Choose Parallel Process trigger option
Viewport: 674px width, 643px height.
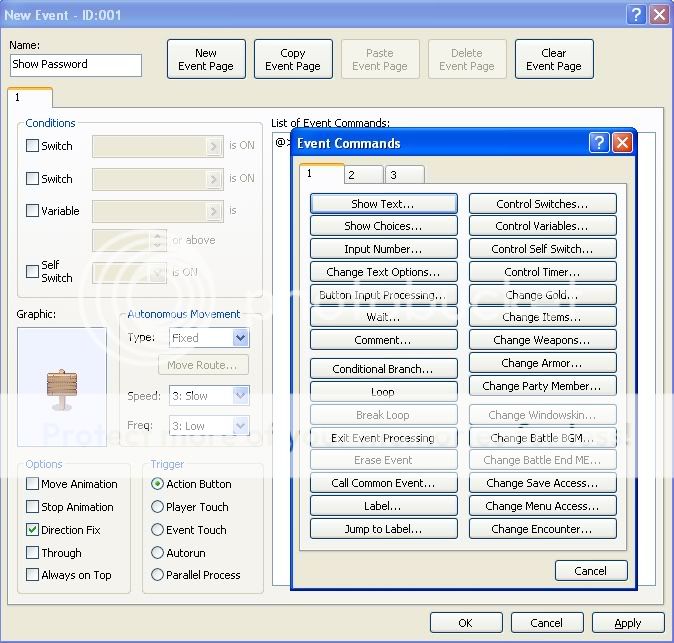coord(157,575)
